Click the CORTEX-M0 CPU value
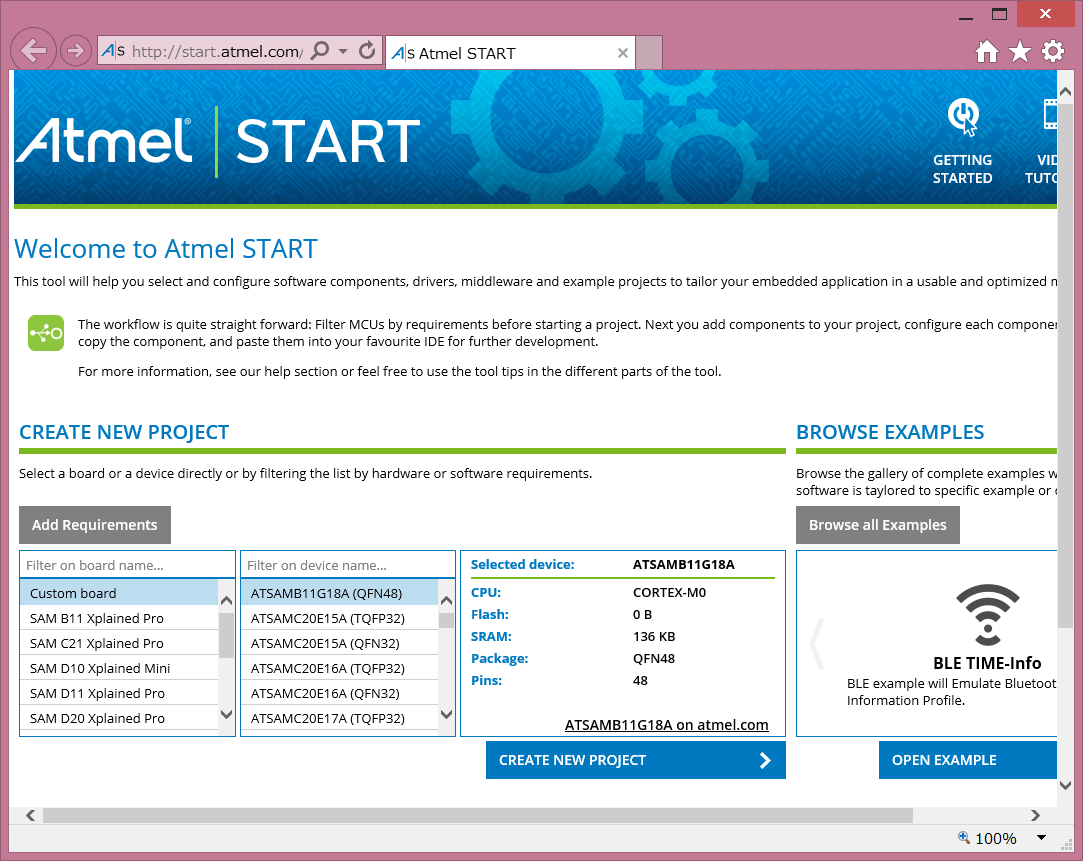 (669, 592)
